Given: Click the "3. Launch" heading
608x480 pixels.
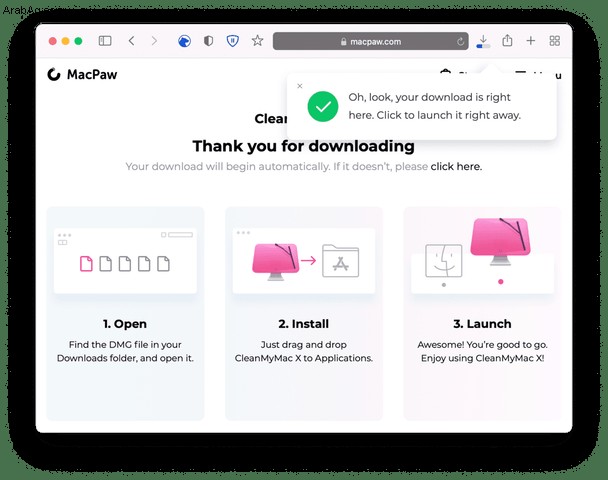Looking at the screenshot, I should [x=482, y=324].
